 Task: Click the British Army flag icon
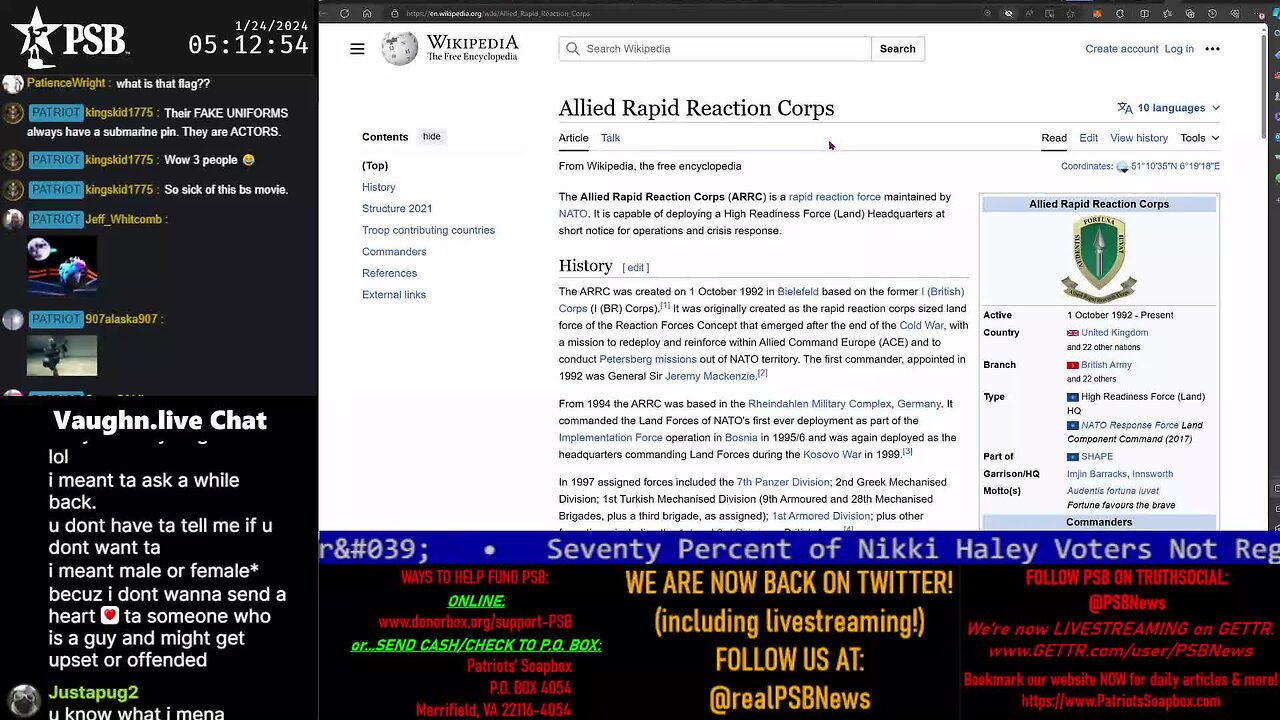(x=1073, y=365)
